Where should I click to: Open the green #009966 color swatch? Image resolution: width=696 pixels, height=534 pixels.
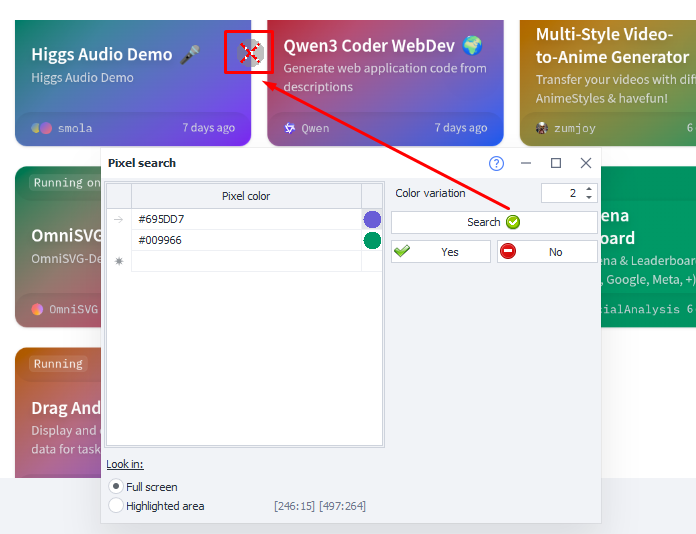coord(372,240)
